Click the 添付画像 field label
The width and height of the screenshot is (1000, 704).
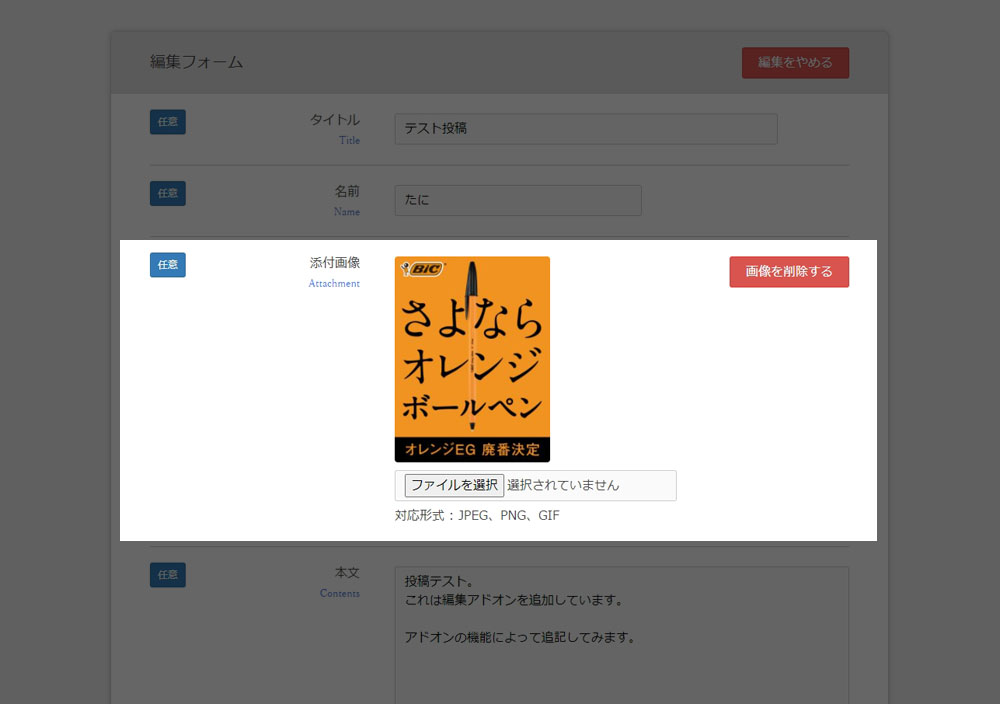[335, 263]
